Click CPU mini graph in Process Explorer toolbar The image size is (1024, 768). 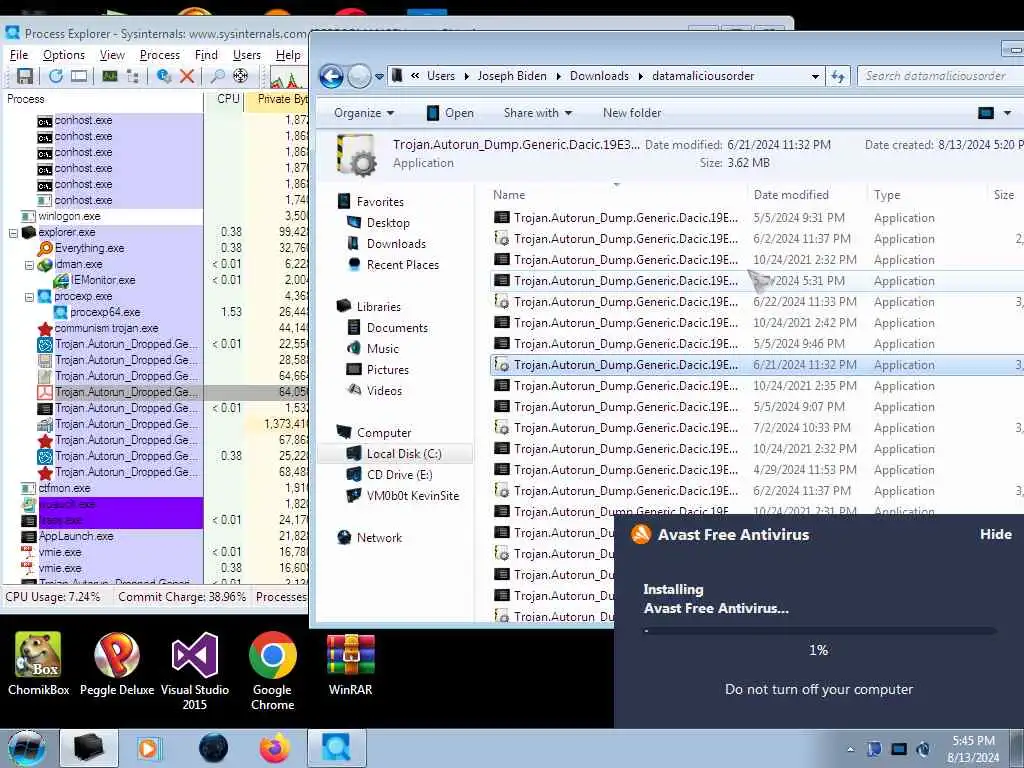click(x=288, y=78)
